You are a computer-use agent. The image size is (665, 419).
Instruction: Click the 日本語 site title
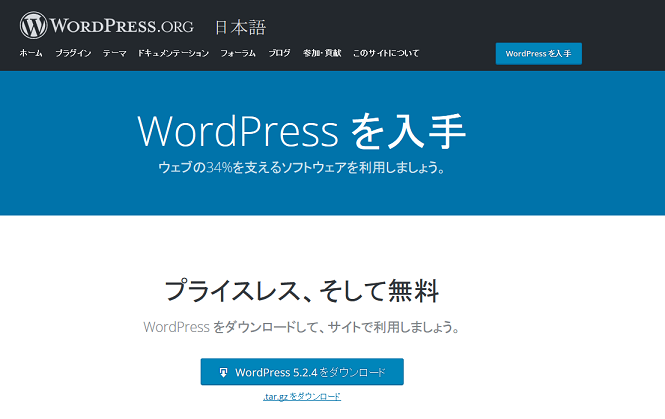pyautogui.click(x=240, y=28)
